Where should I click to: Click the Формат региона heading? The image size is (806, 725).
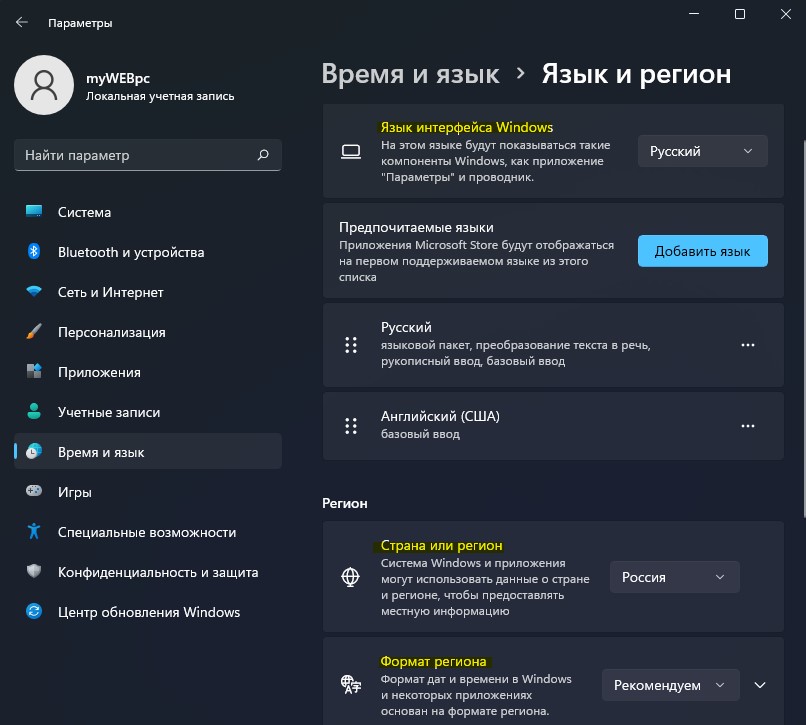tap(433, 661)
